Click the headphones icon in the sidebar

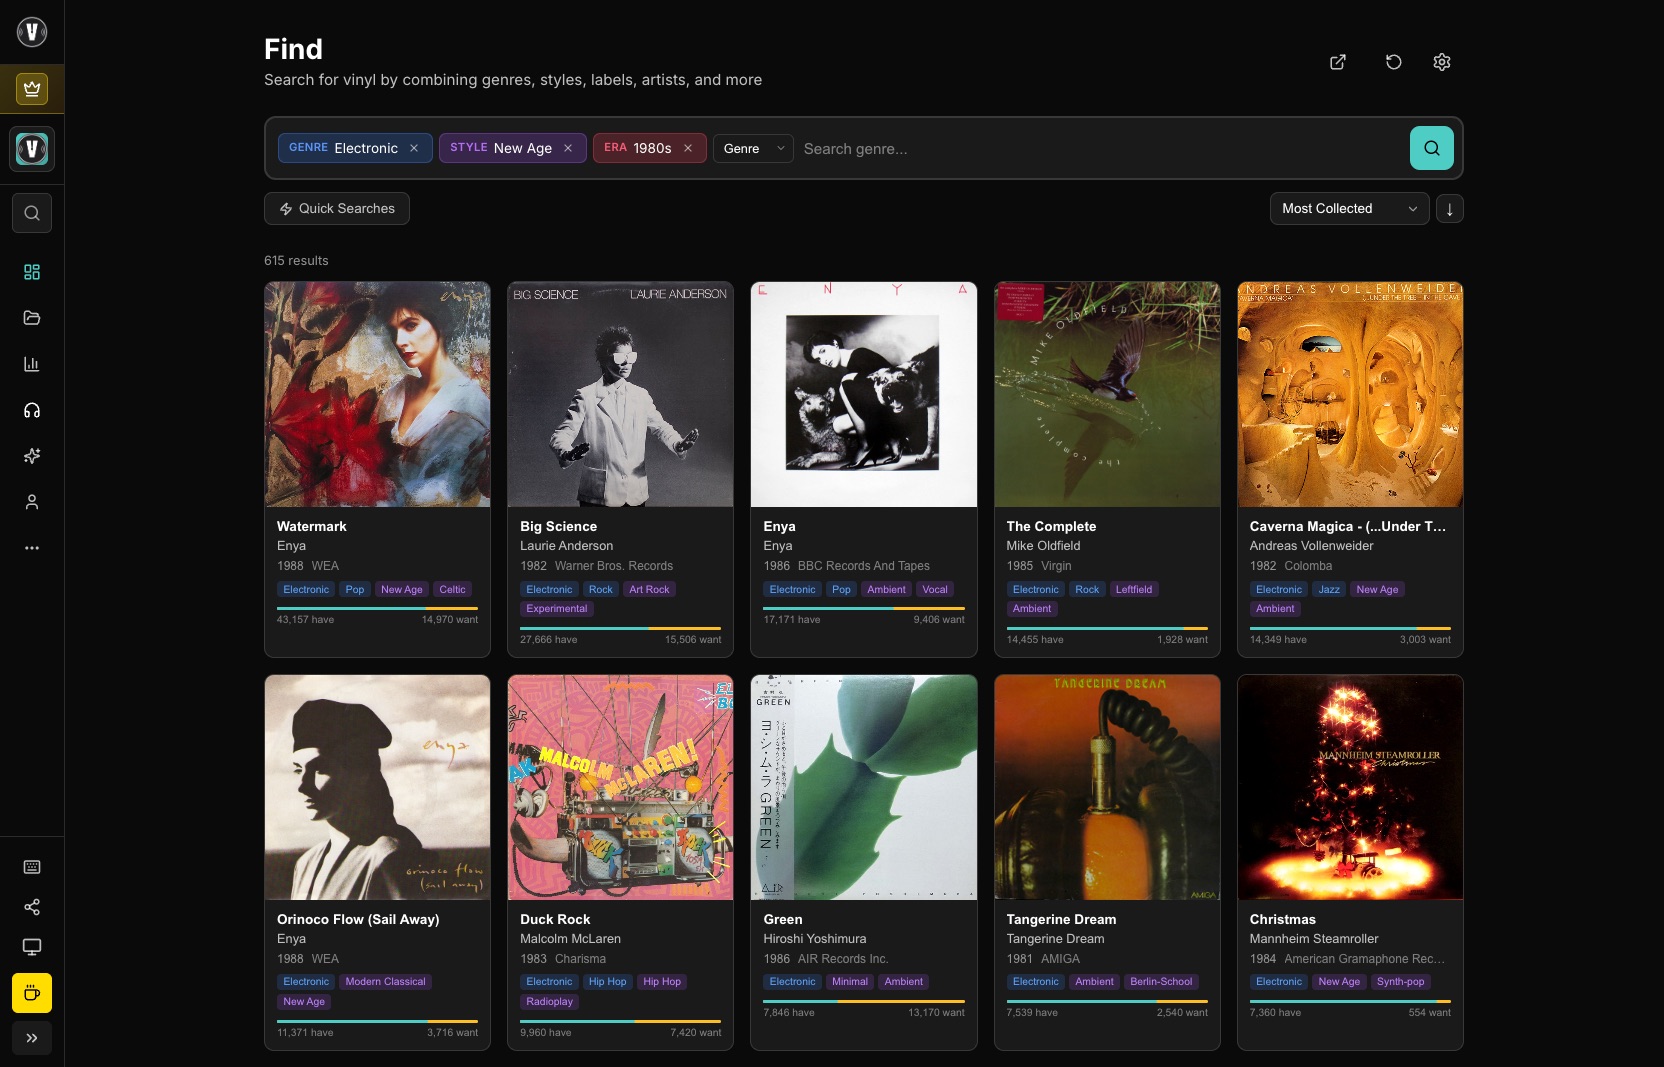point(31,410)
